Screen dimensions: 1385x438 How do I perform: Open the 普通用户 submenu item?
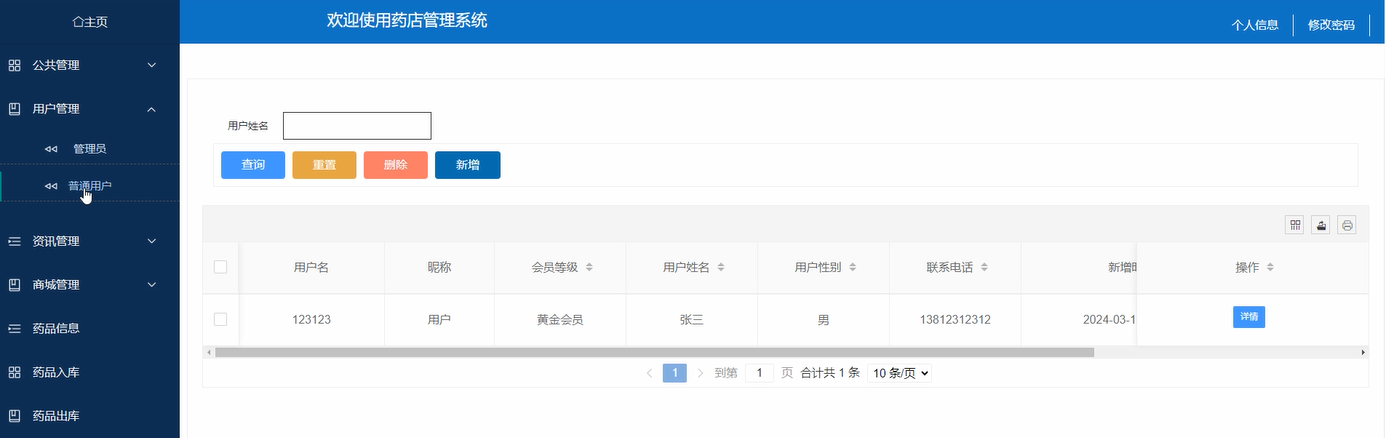point(90,186)
